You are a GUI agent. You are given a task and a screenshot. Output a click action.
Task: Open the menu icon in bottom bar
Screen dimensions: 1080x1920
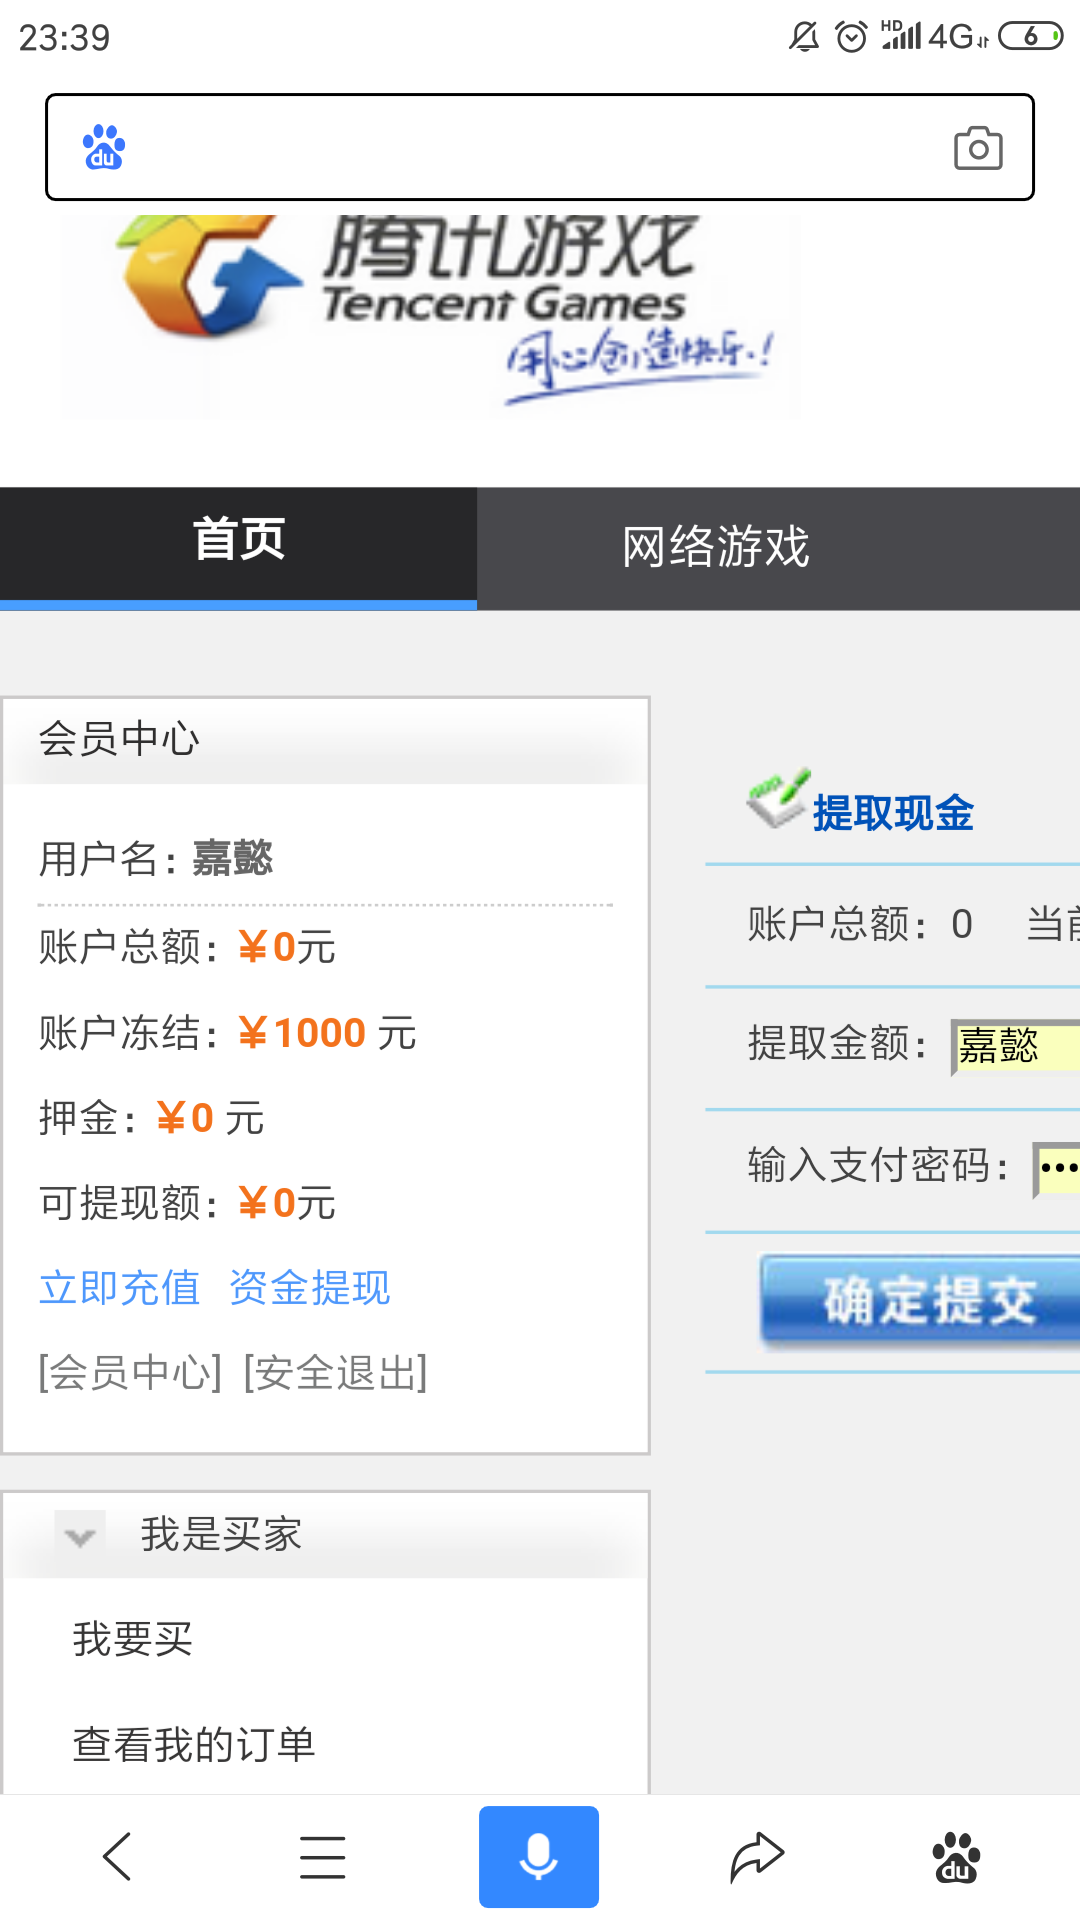(x=321, y=1855)
